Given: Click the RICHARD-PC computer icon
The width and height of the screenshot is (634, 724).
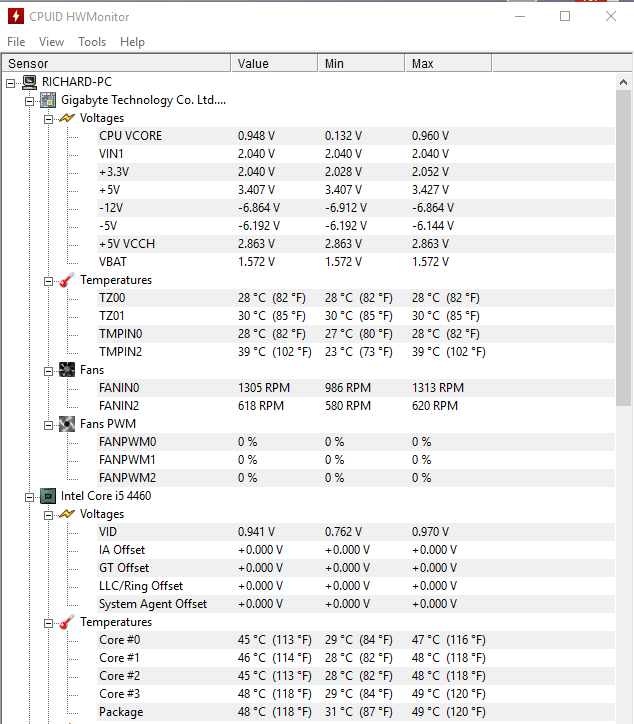Looking at the screenshot, I should (x=30, y=82).
